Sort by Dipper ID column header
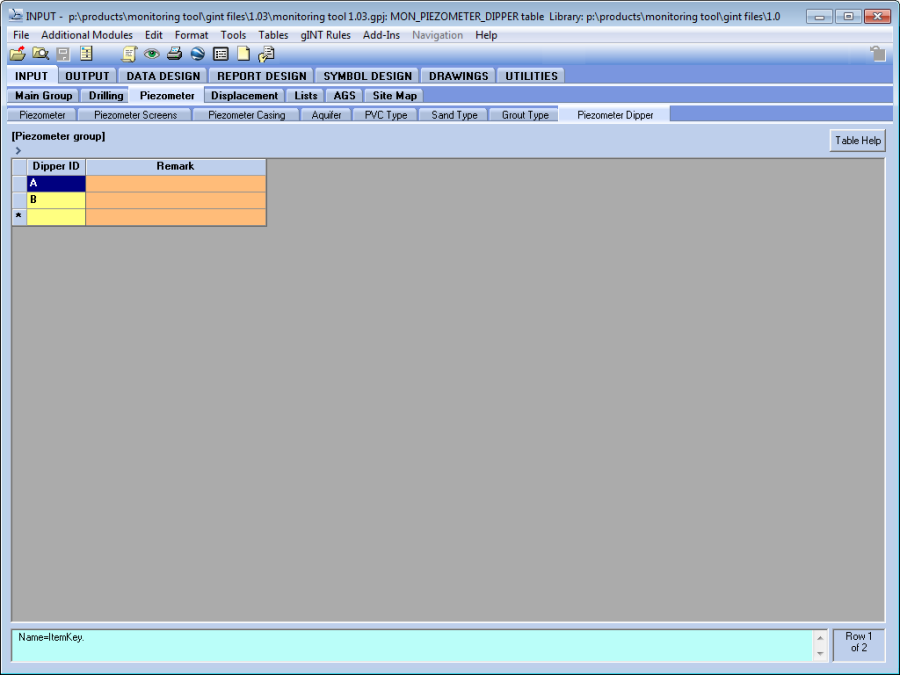900x675 pixels. point(56,166)
